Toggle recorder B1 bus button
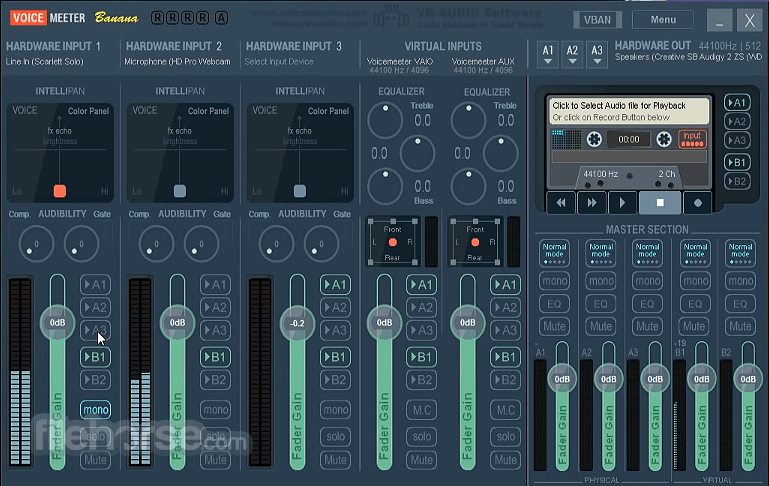The height and width of the screenshot is (486, 769). pos(737,162)
